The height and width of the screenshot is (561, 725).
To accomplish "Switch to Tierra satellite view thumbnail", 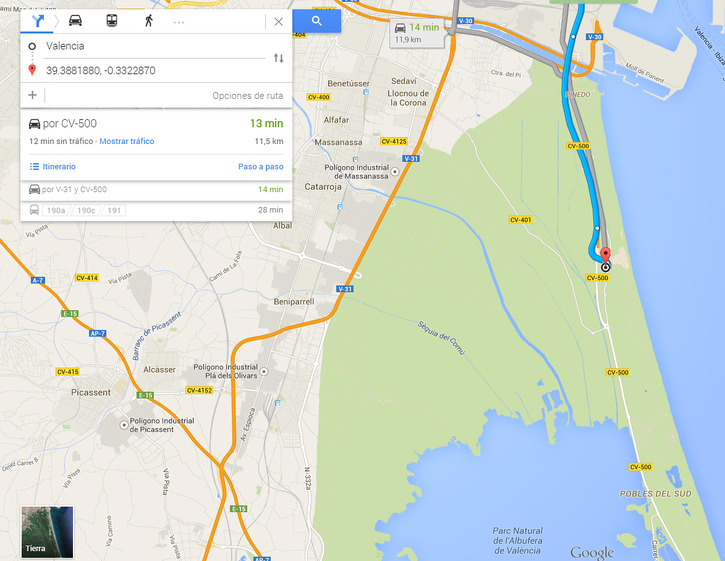I will 47,532.
